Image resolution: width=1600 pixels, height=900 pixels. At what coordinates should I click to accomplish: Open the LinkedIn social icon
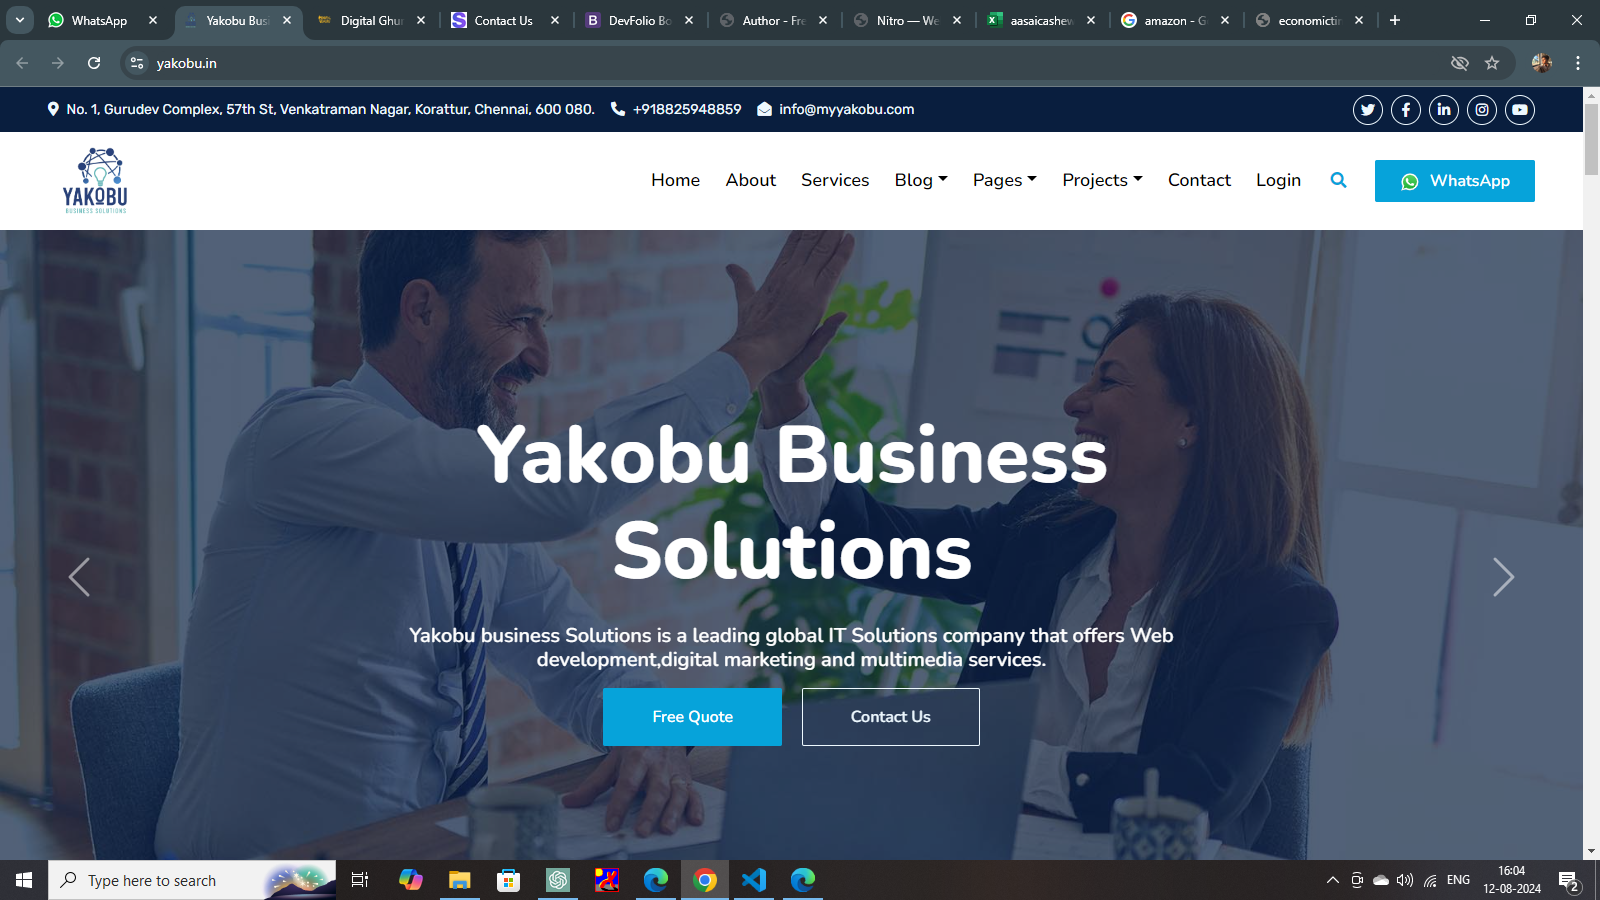[x=1444, y=110]
